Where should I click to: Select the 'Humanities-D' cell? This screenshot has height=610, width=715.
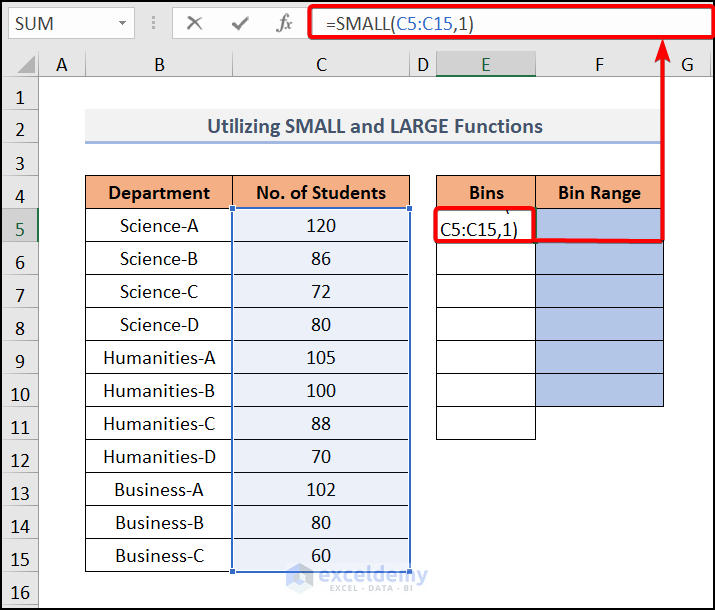pos(159,456)
